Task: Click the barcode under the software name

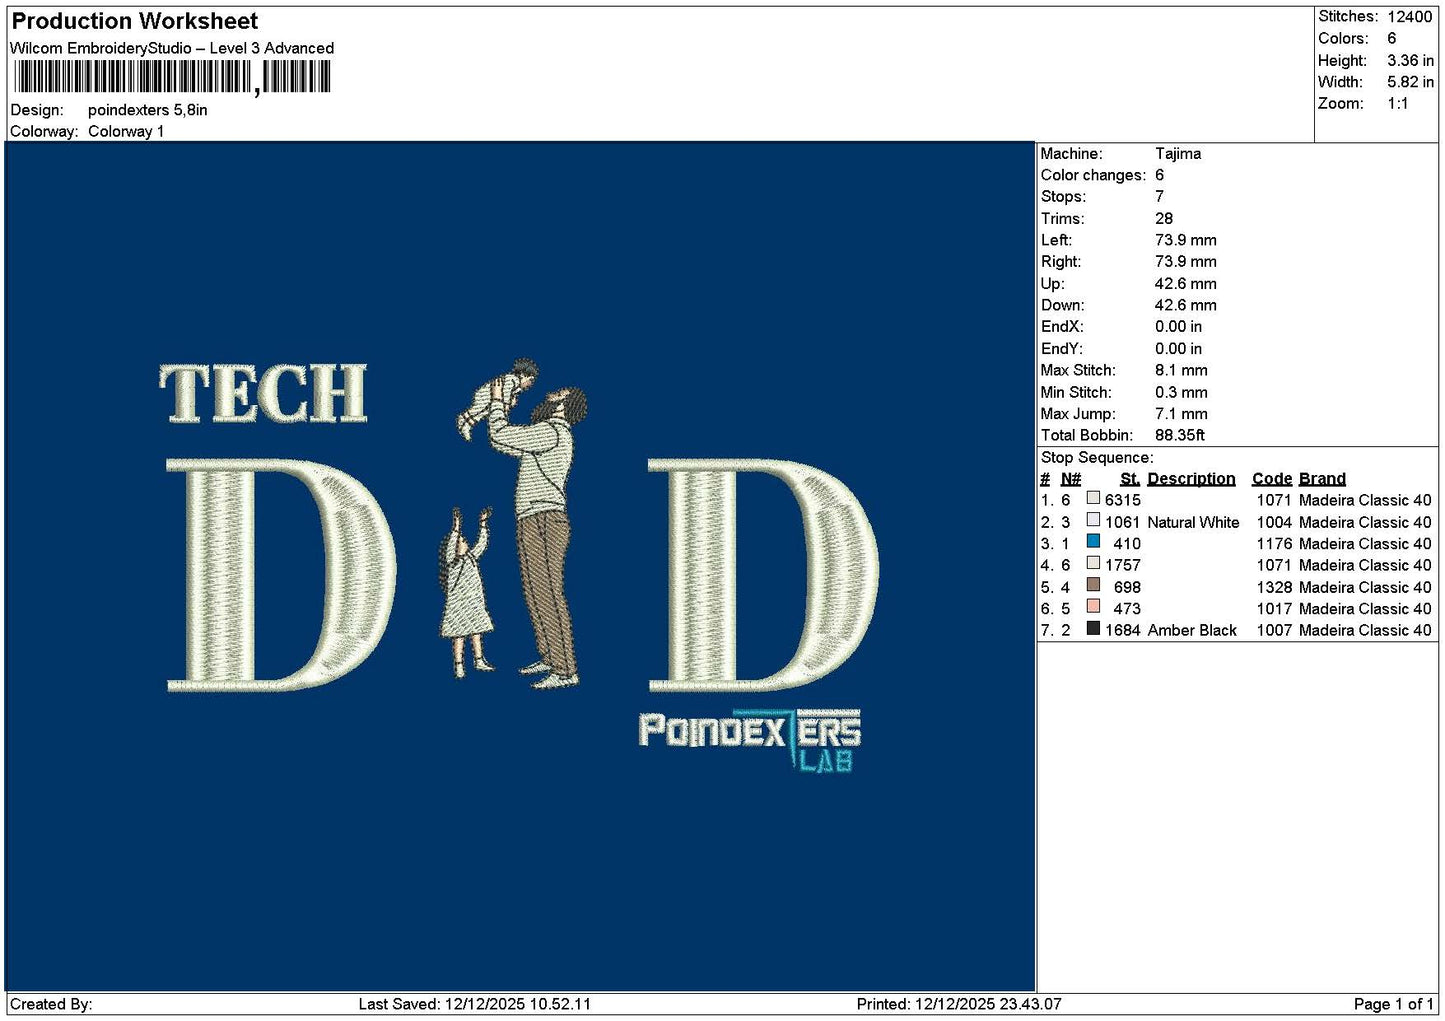Action: click(172, 77)
